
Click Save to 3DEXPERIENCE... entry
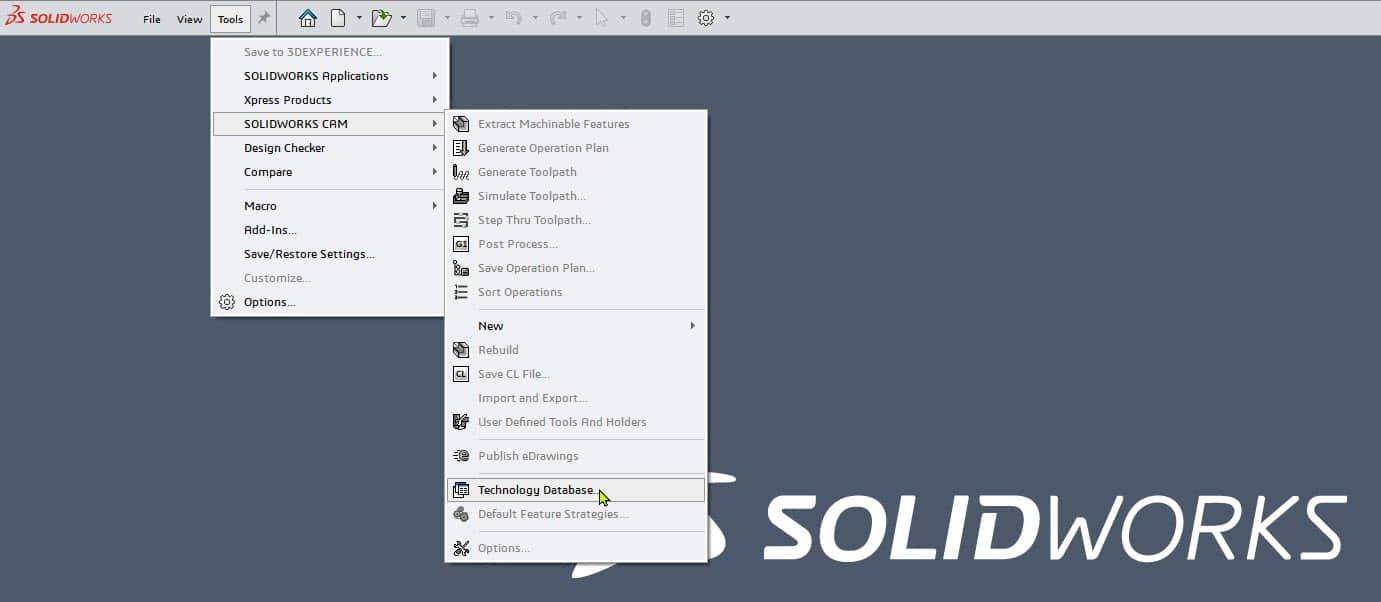313,52
